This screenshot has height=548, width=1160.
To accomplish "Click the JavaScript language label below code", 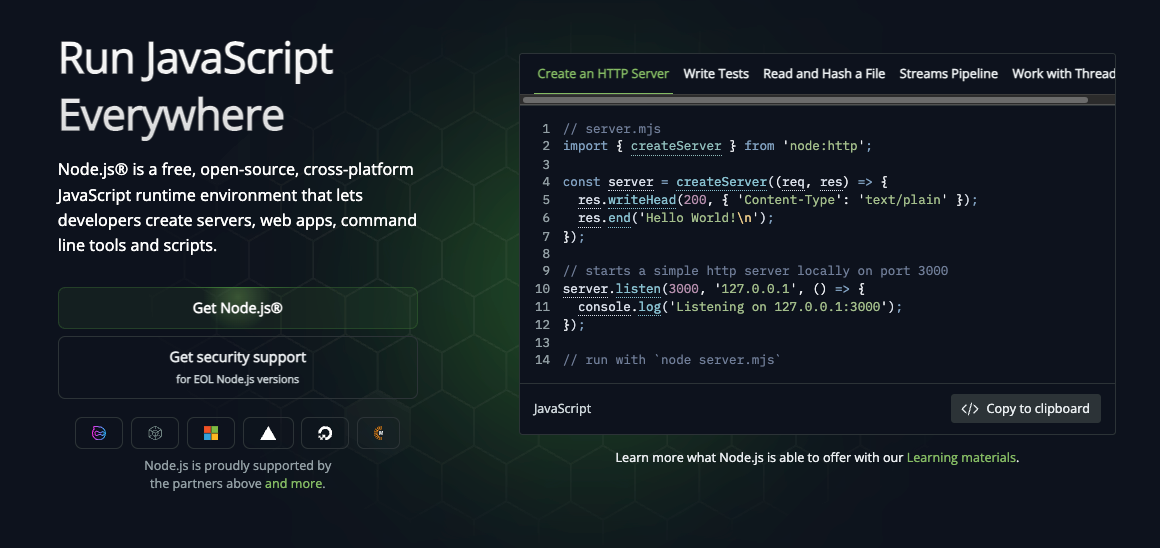I will tap(562, 409).
